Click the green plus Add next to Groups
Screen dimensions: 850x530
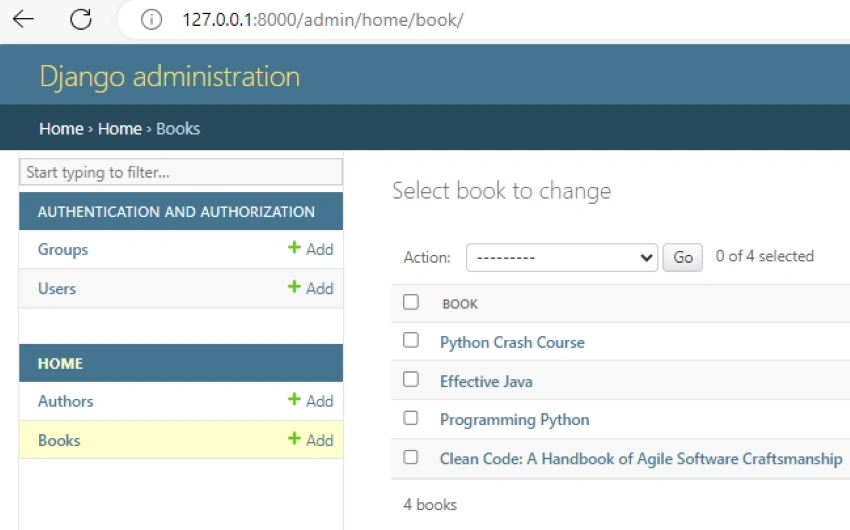311,249
